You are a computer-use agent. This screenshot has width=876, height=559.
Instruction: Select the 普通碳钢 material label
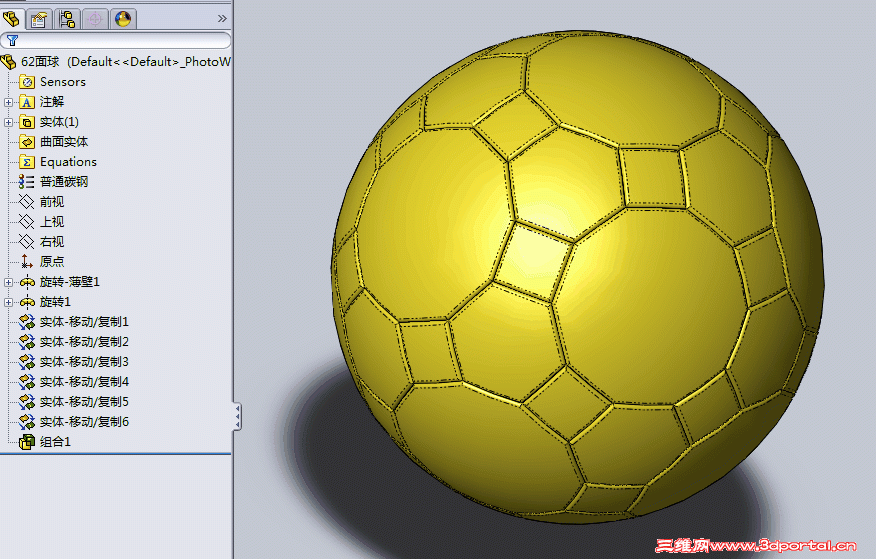64,182
